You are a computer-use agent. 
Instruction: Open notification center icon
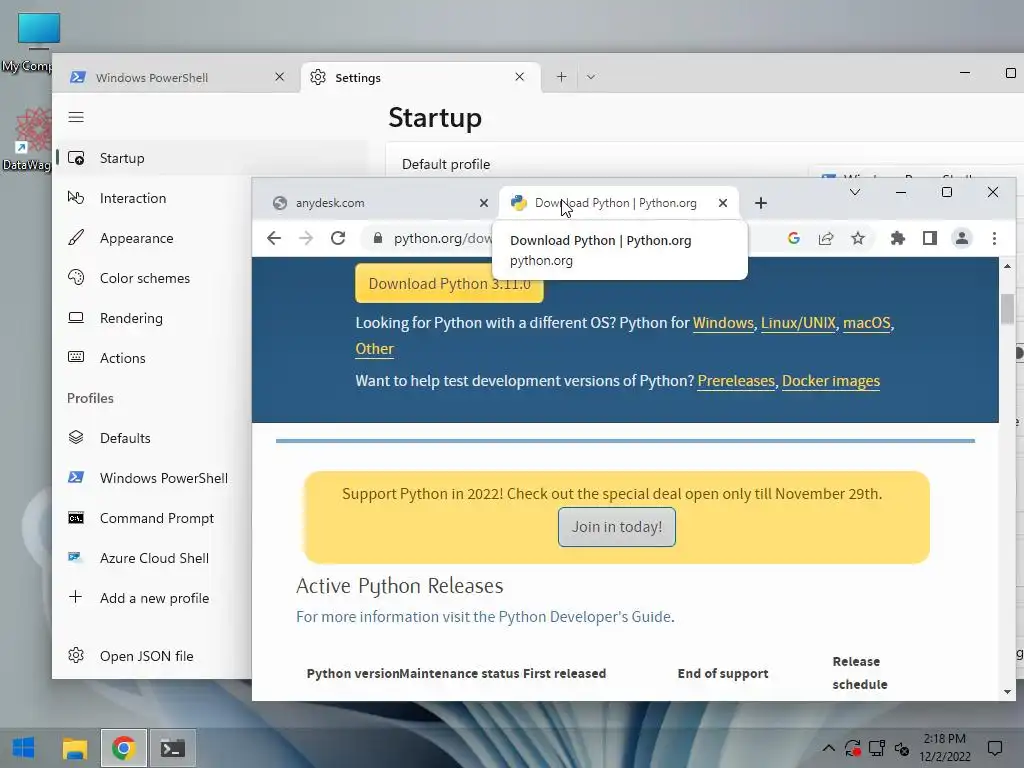tap(995, 748)
